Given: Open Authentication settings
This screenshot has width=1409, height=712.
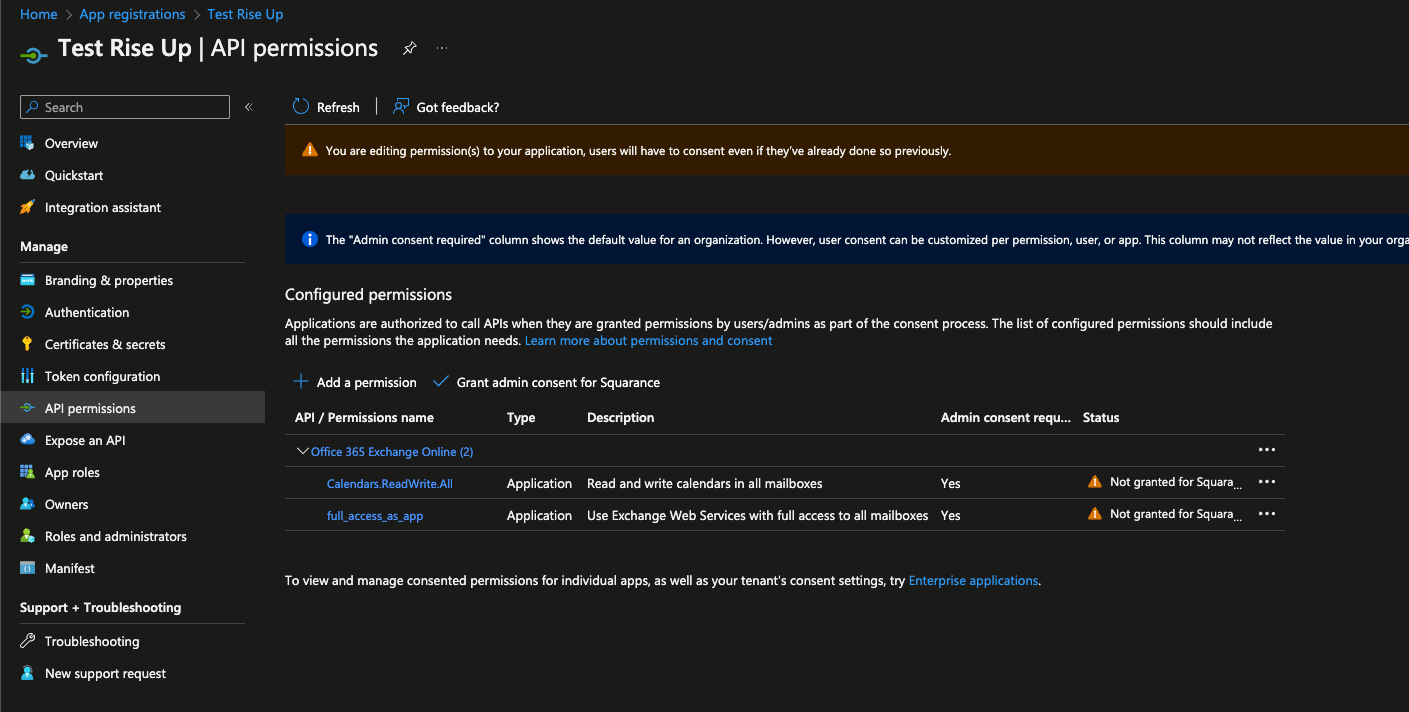Looking at the screenshot, I should point(87,312).
